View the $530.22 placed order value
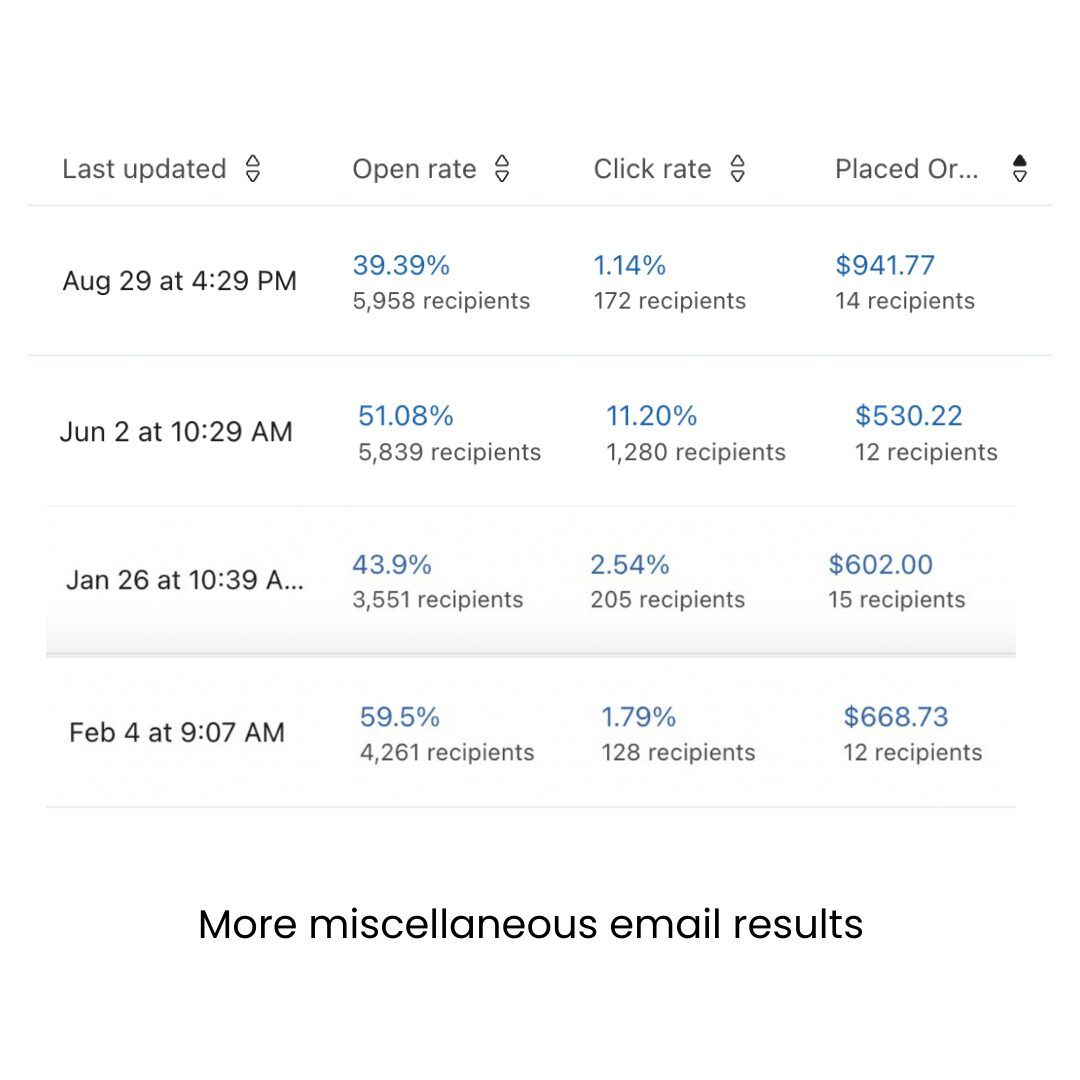 click(x=908, y=416)
